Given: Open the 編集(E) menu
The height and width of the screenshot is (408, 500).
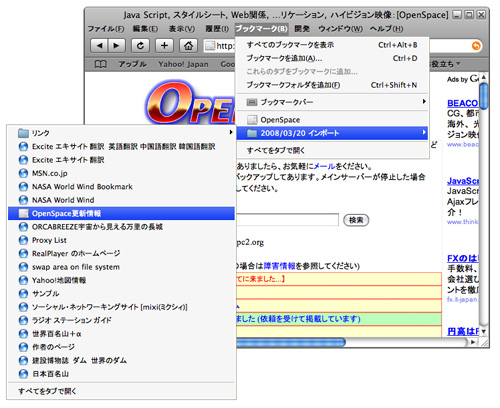Looking at the screenshot, I should [x=145, y=29].
